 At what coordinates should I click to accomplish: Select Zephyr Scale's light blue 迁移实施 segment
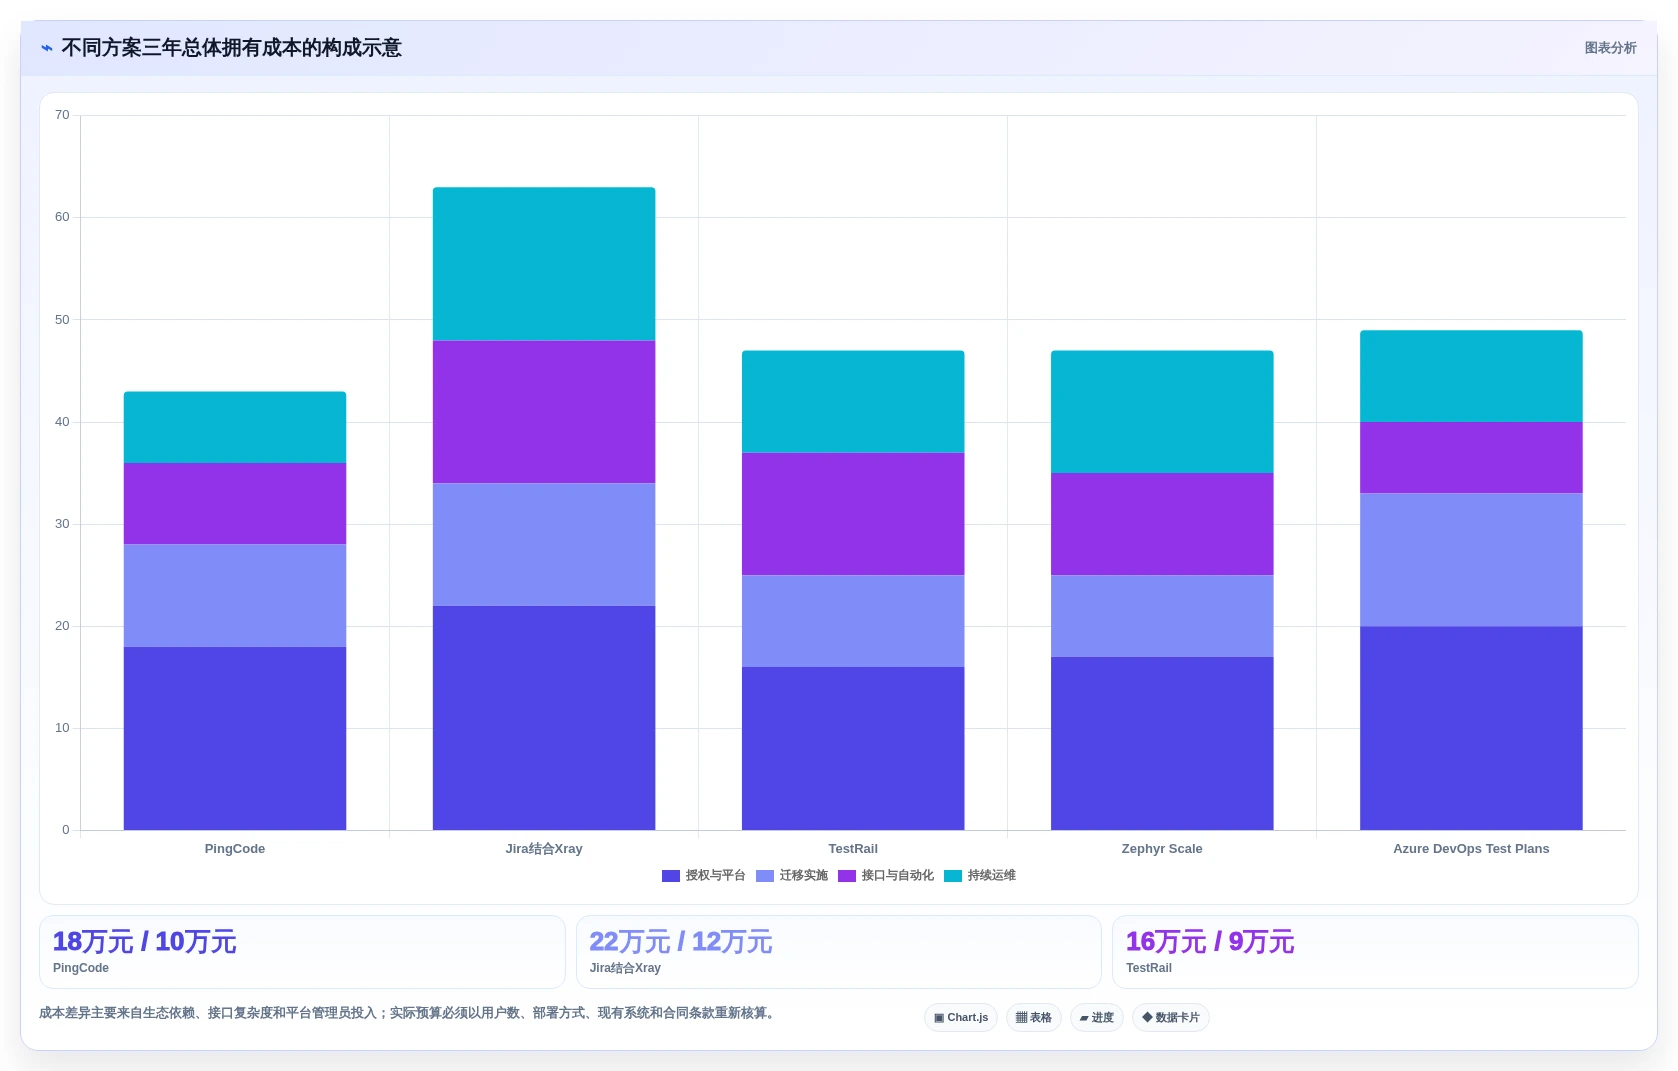[x=1162, y=616]
